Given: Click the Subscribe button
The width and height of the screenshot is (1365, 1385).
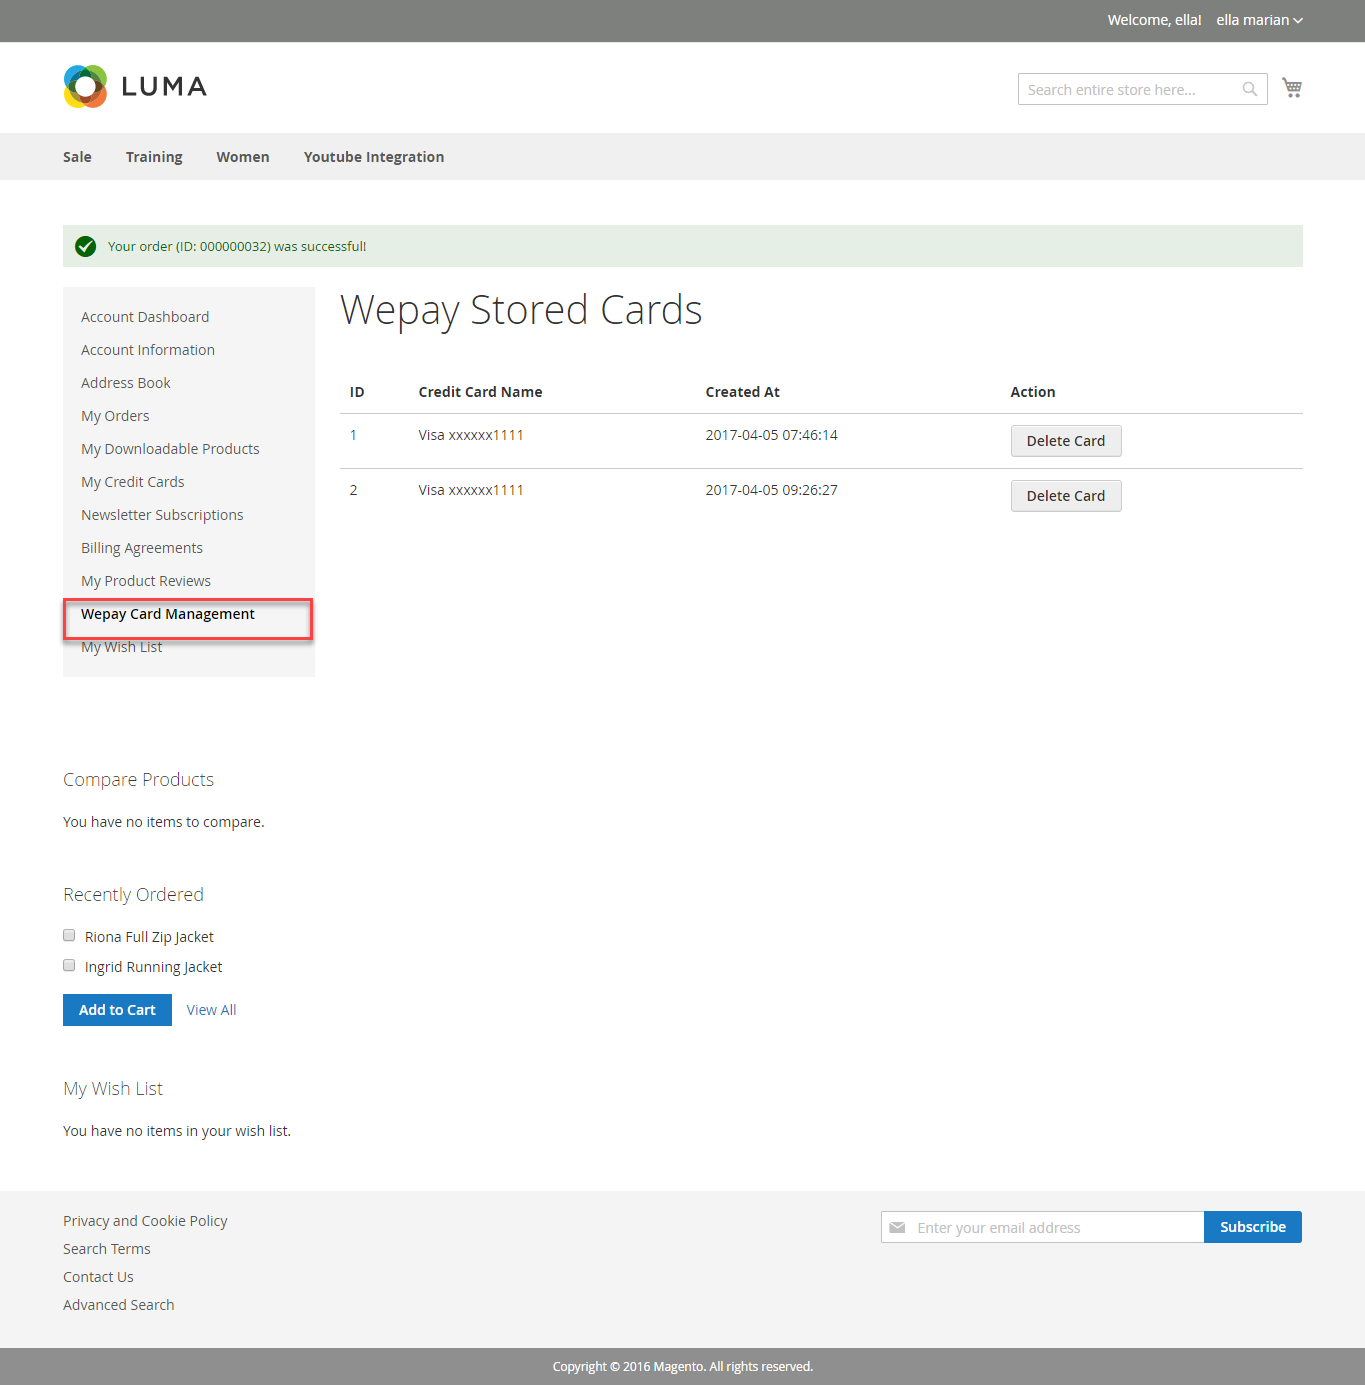Looking at the screenshot, I should 1252,1227.
